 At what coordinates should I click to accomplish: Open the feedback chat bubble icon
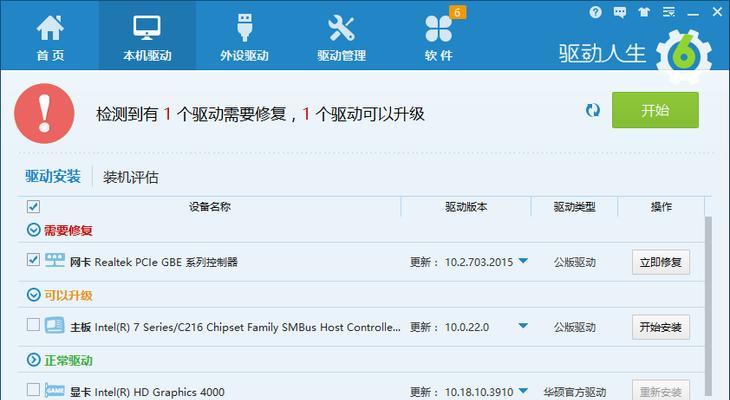pos(620,13)
